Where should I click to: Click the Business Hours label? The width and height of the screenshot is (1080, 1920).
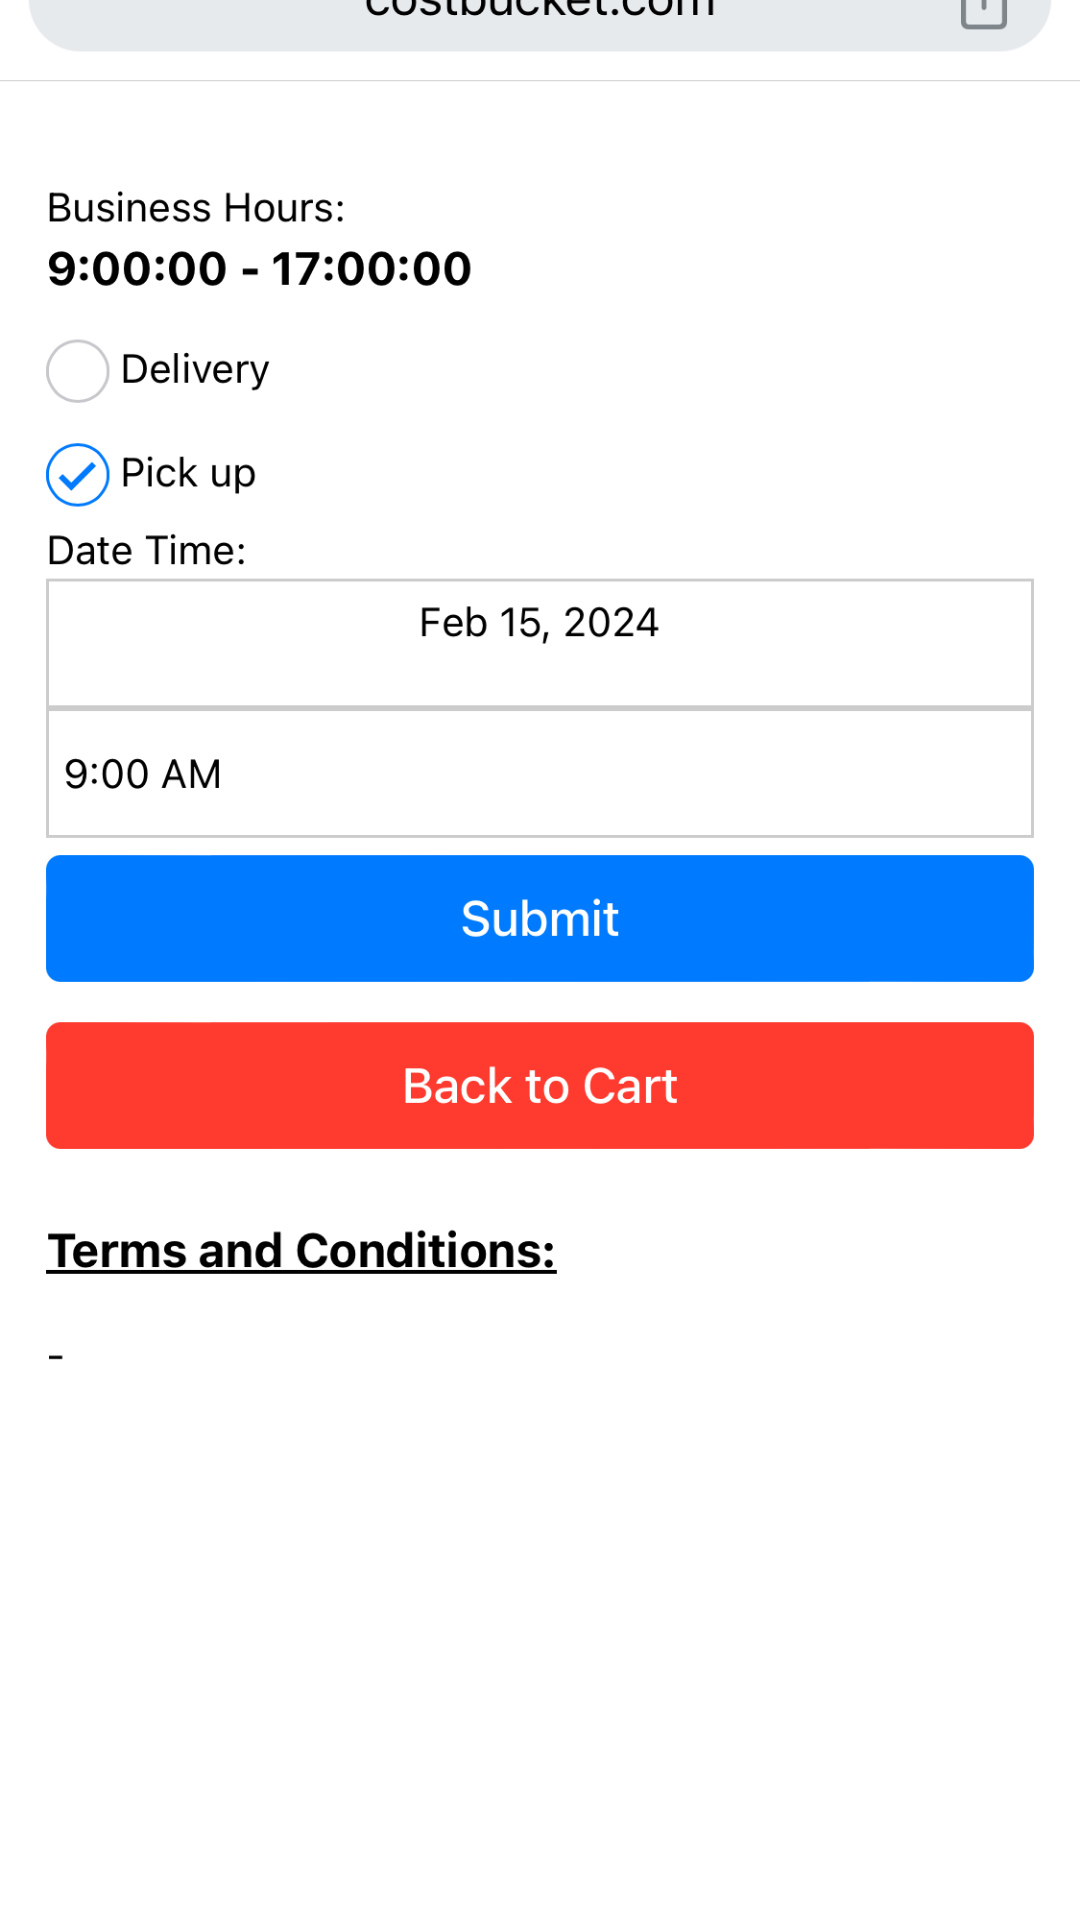(196, 208)
